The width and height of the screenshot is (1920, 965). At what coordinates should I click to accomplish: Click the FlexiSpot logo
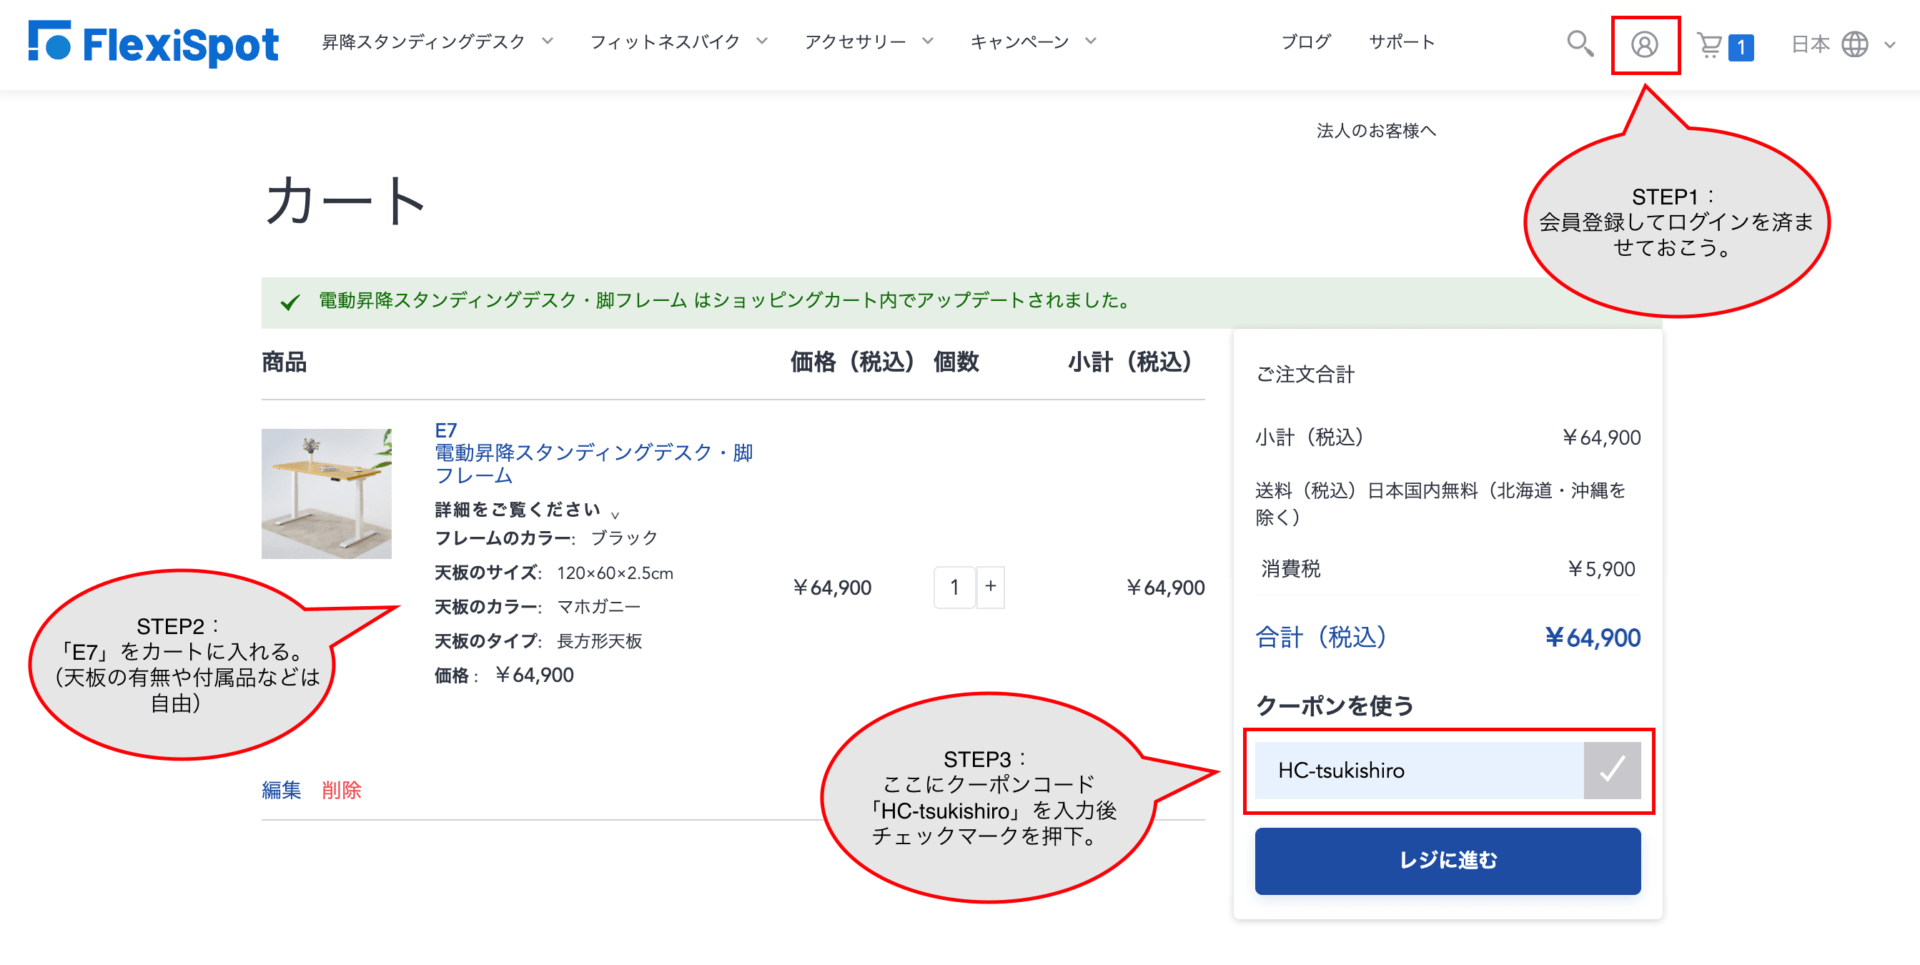(153, 44)
